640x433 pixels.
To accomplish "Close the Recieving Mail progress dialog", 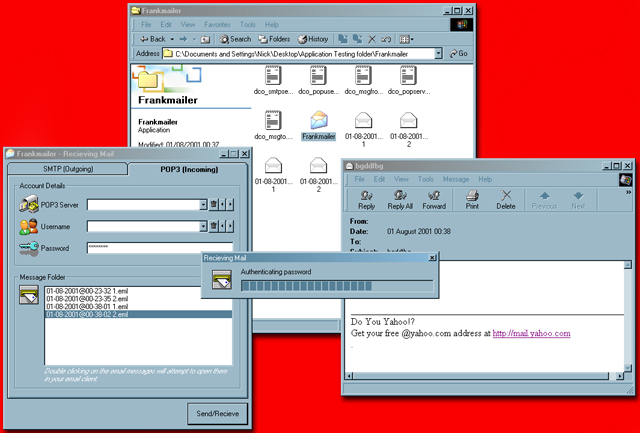I will pyautogui.click(x=432, y=258).
